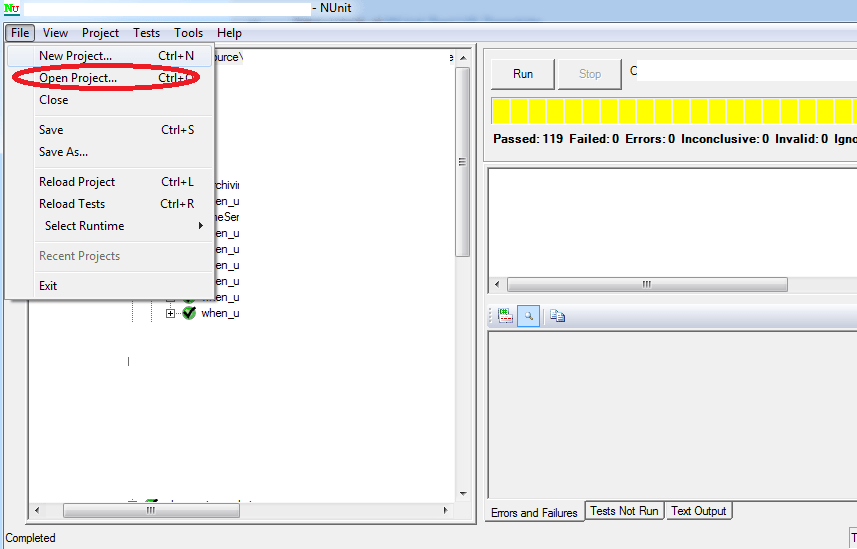857x549 pixels.
Task: Click the 'Passed: 119' result text
Action: click(x=528, y=139)
